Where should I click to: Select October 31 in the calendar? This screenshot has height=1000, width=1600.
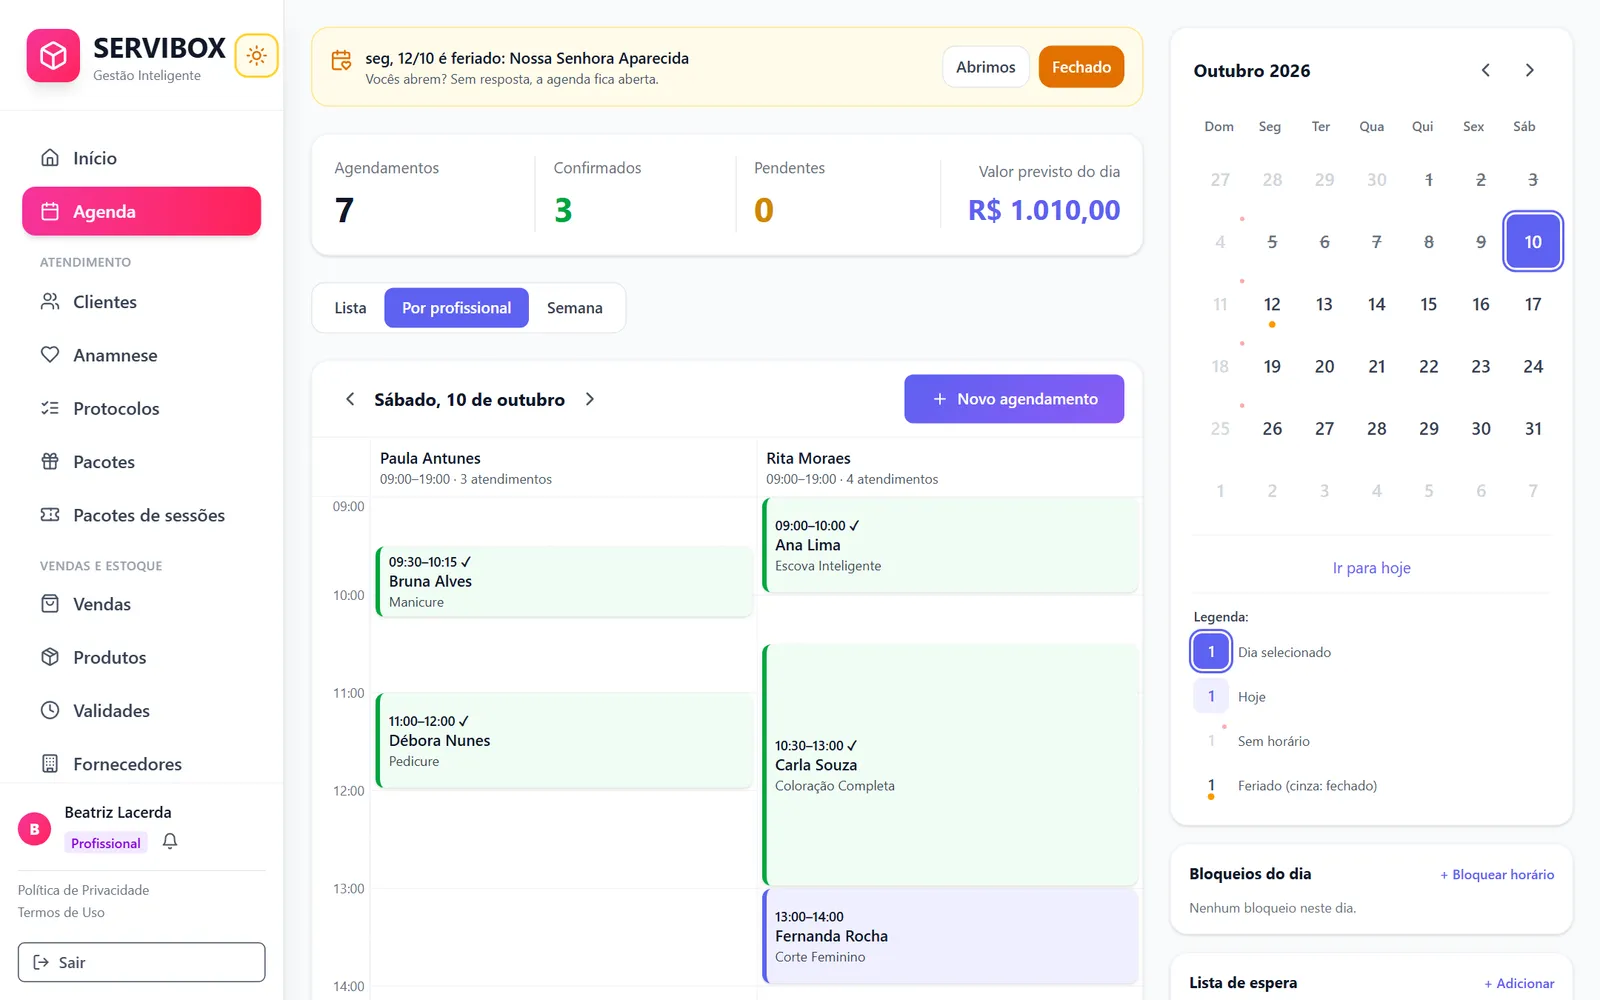tap(1533, 428)
